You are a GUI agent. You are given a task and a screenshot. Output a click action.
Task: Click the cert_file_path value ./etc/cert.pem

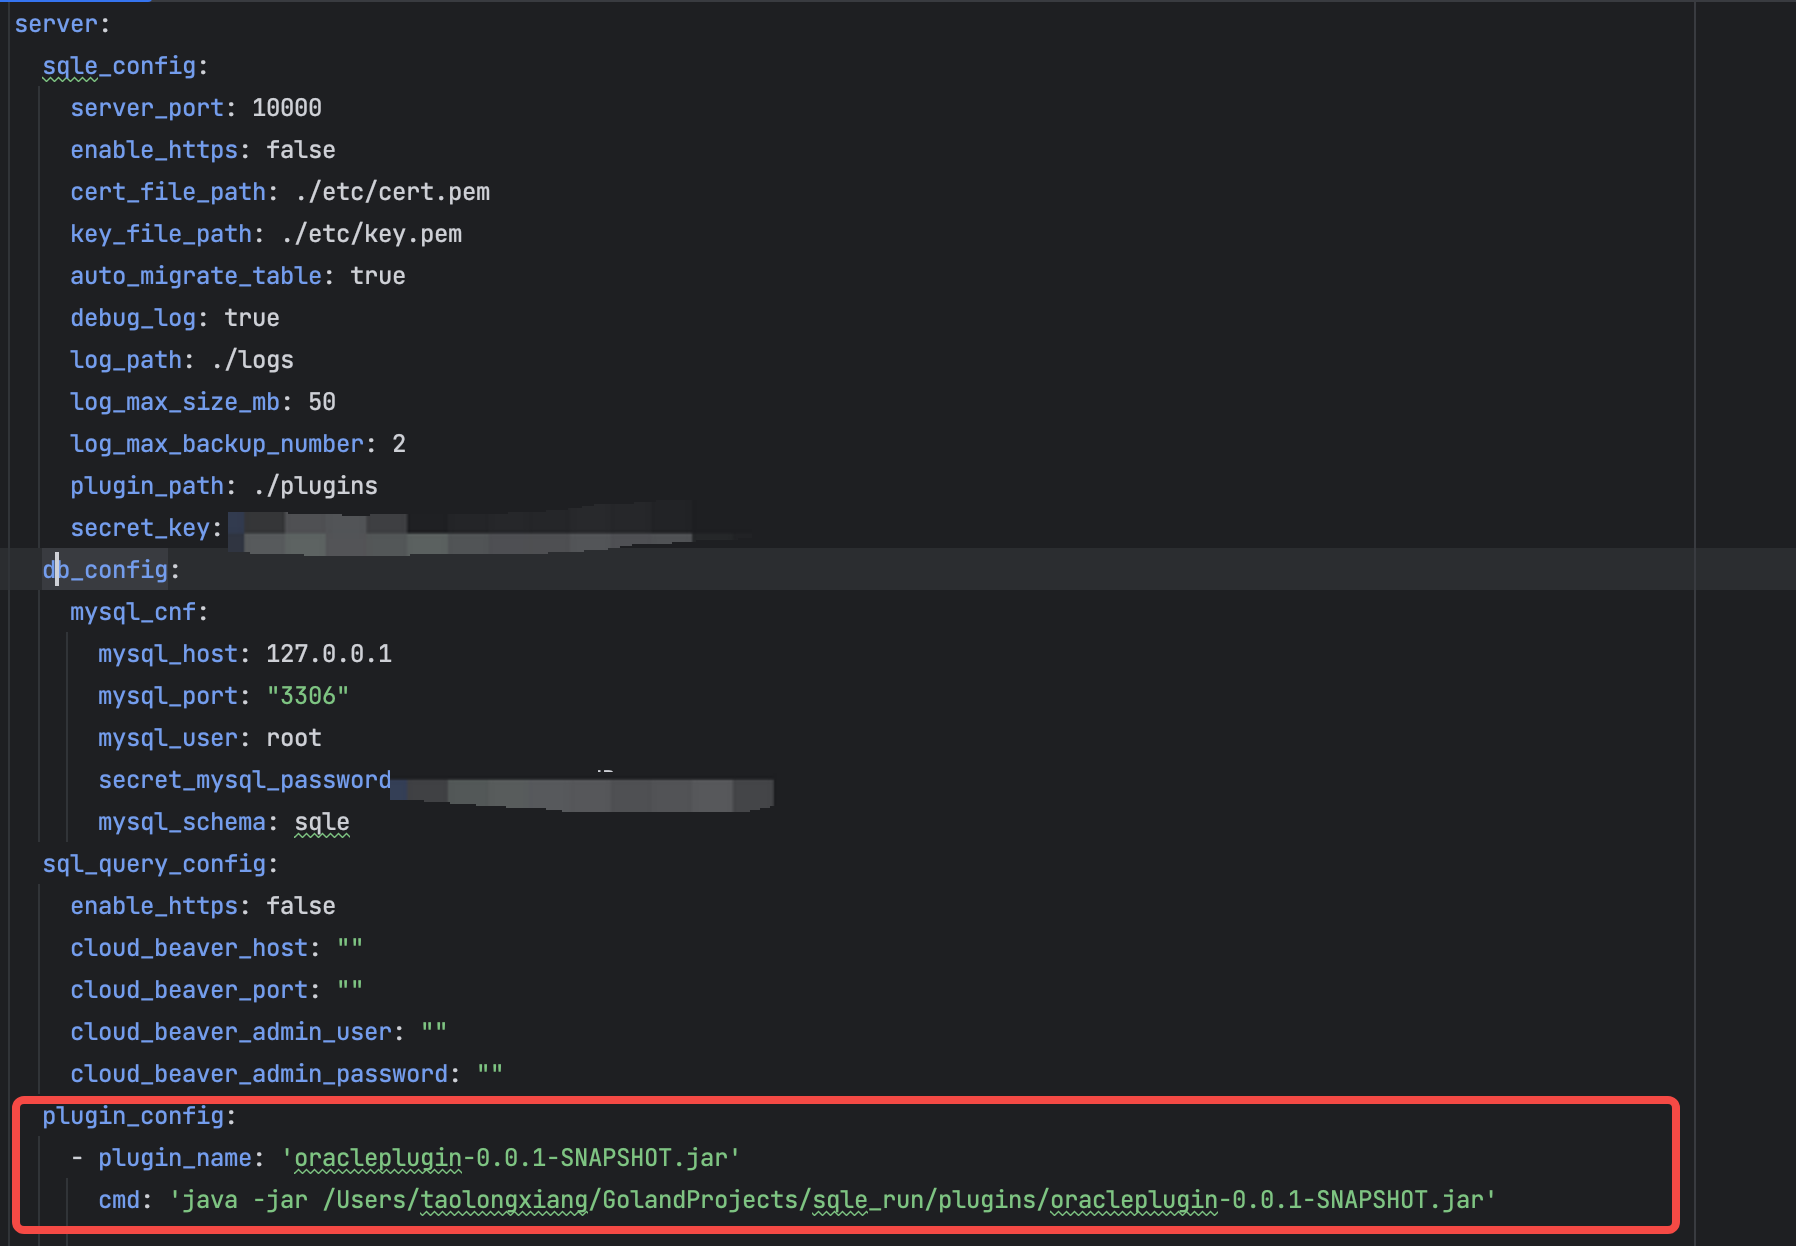coord(392,191)
